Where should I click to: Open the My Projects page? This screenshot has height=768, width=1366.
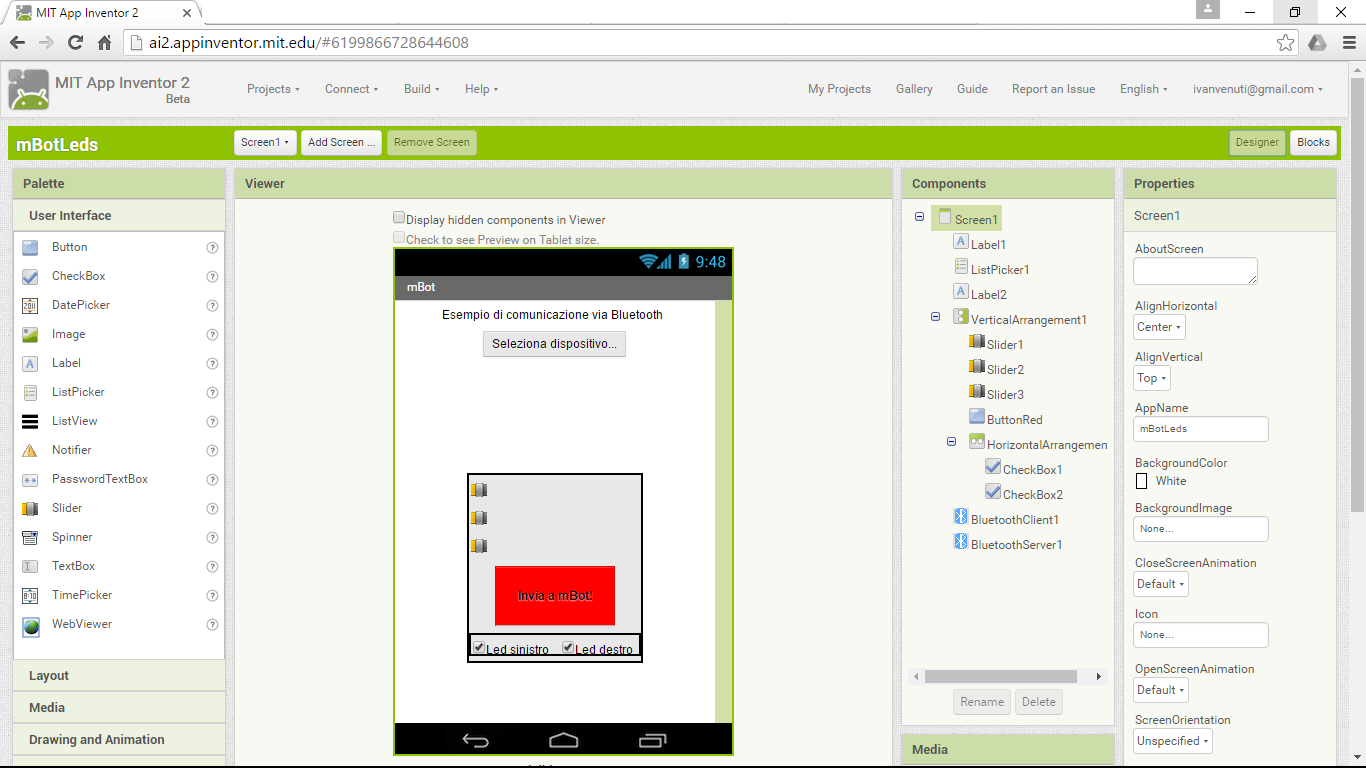(x=839, y=89)
